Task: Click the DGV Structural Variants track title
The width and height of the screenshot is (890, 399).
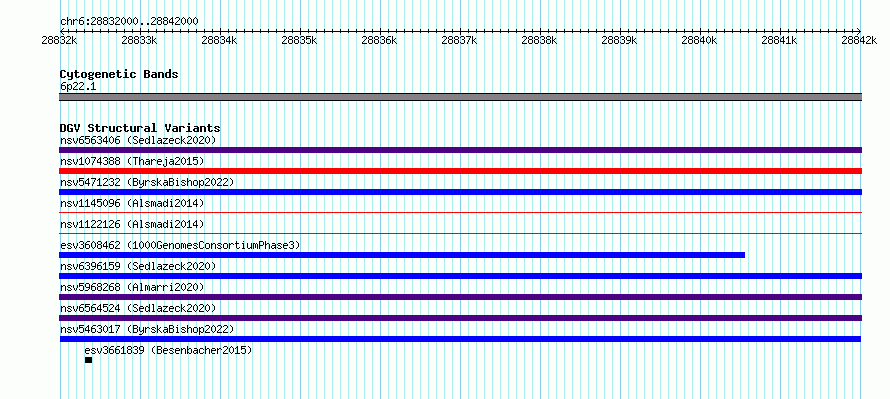Action: click(x=140, y=128)
